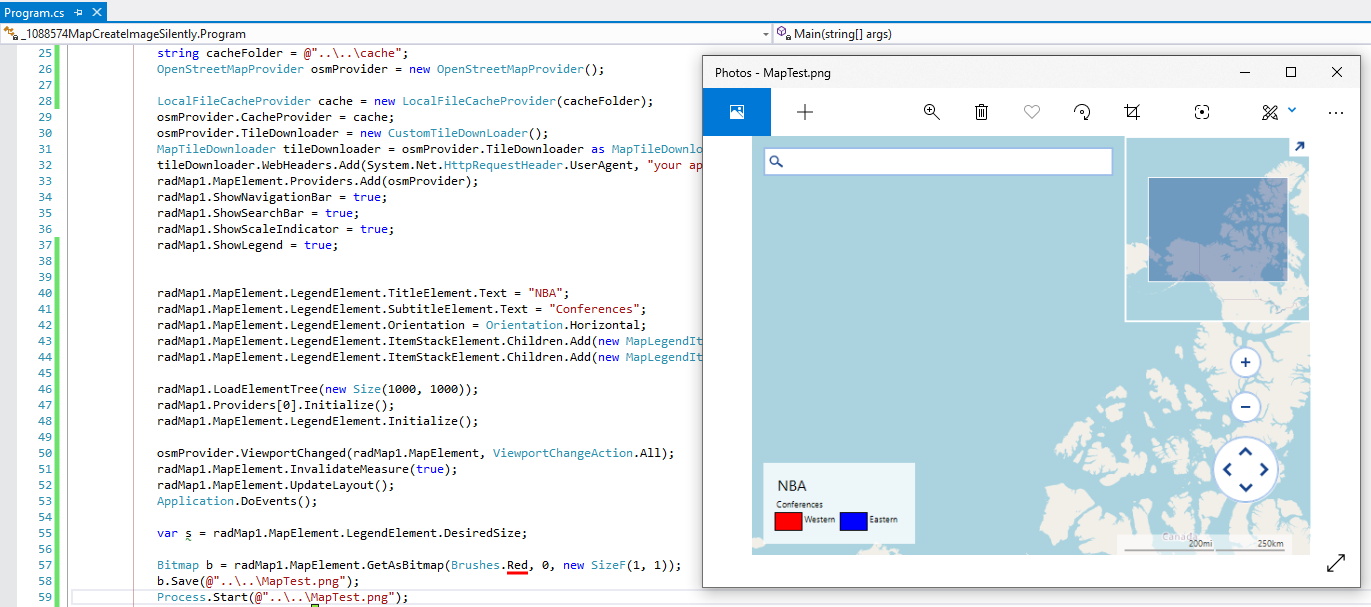Pan the map up with the navigation arrow
Image resolution: width=1371 pixels, height=607 pixels.
pos(1246,450)
